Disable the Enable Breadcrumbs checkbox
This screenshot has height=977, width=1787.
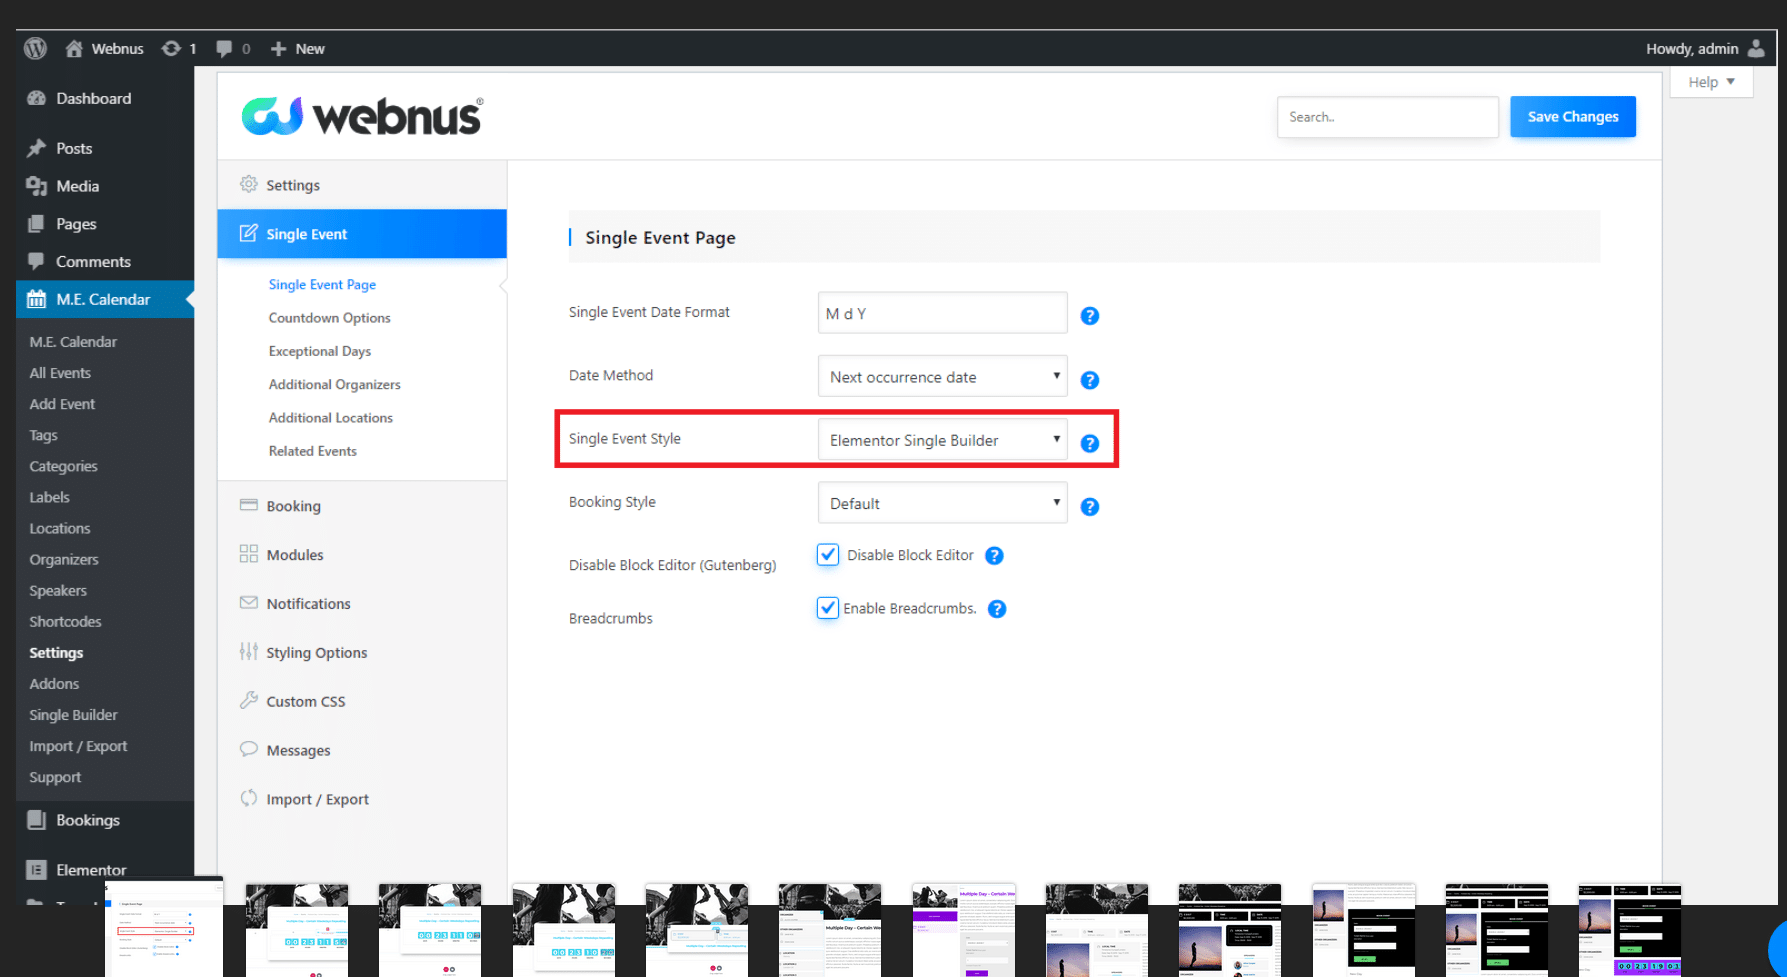pos(827,608)
